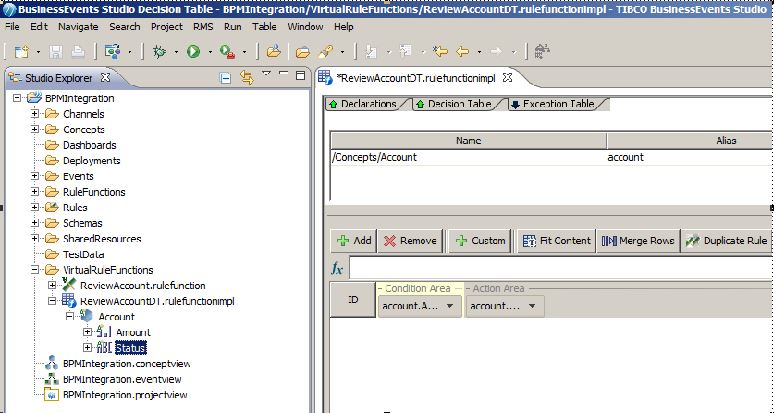Click the Last Edit Location arrow icon
Screen dimensions: 774x413
point(440,51)
